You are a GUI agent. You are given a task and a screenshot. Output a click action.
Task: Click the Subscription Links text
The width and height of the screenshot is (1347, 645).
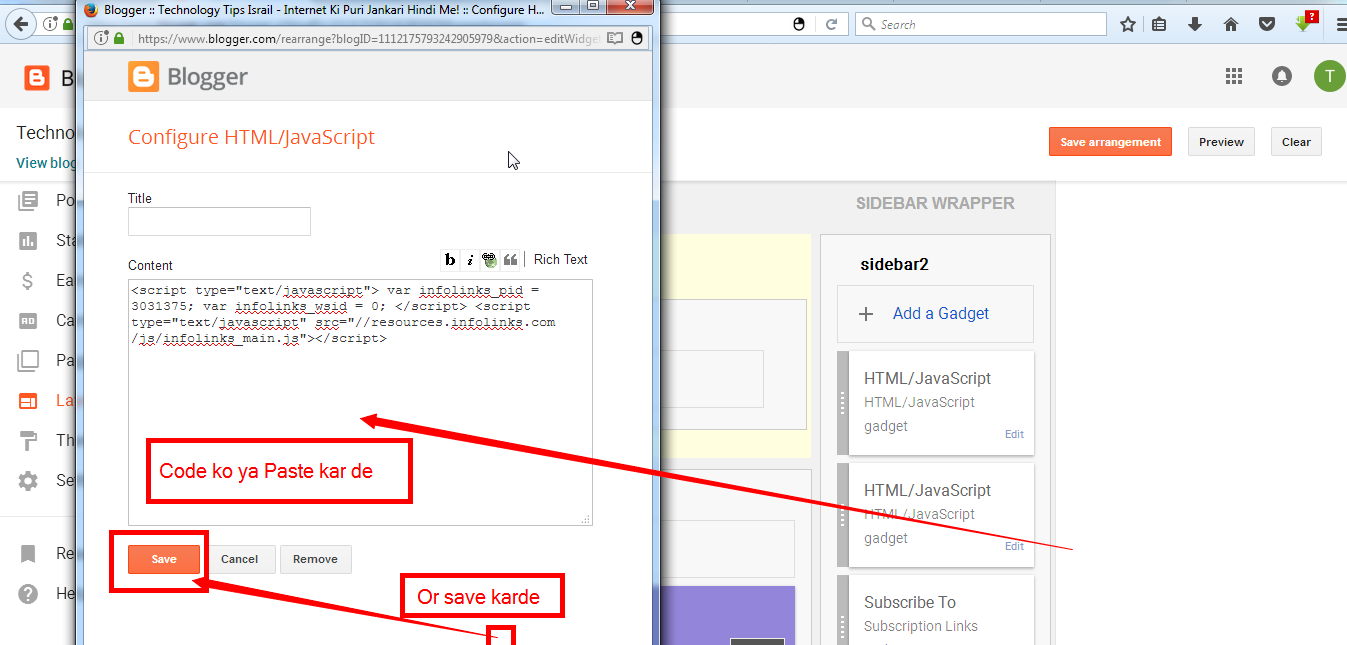[921, 626]
